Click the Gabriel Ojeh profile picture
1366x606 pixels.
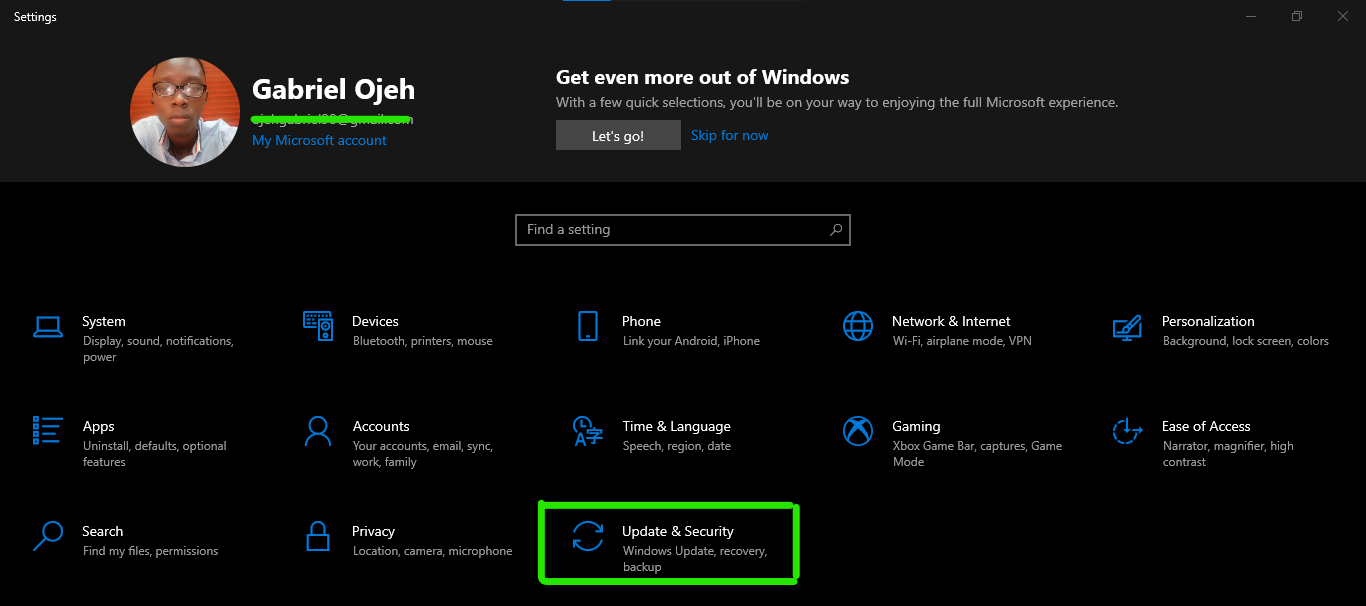[x=185, y=112]
